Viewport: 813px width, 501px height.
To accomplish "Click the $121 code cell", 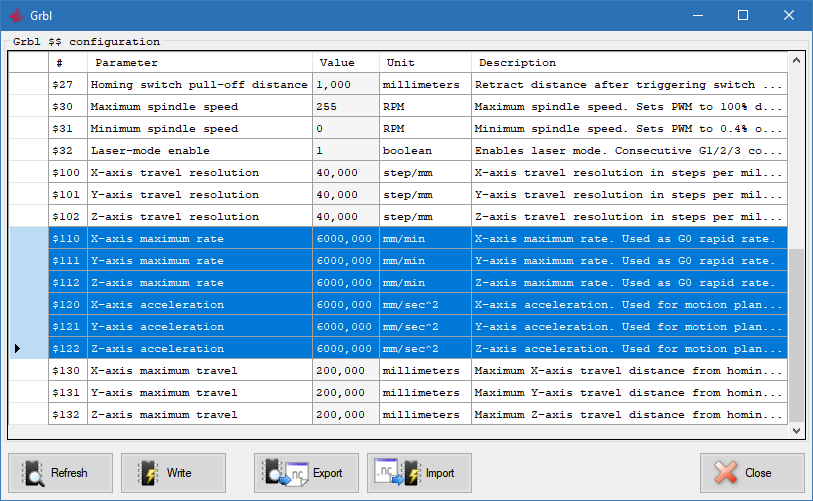I will [68, 326].
